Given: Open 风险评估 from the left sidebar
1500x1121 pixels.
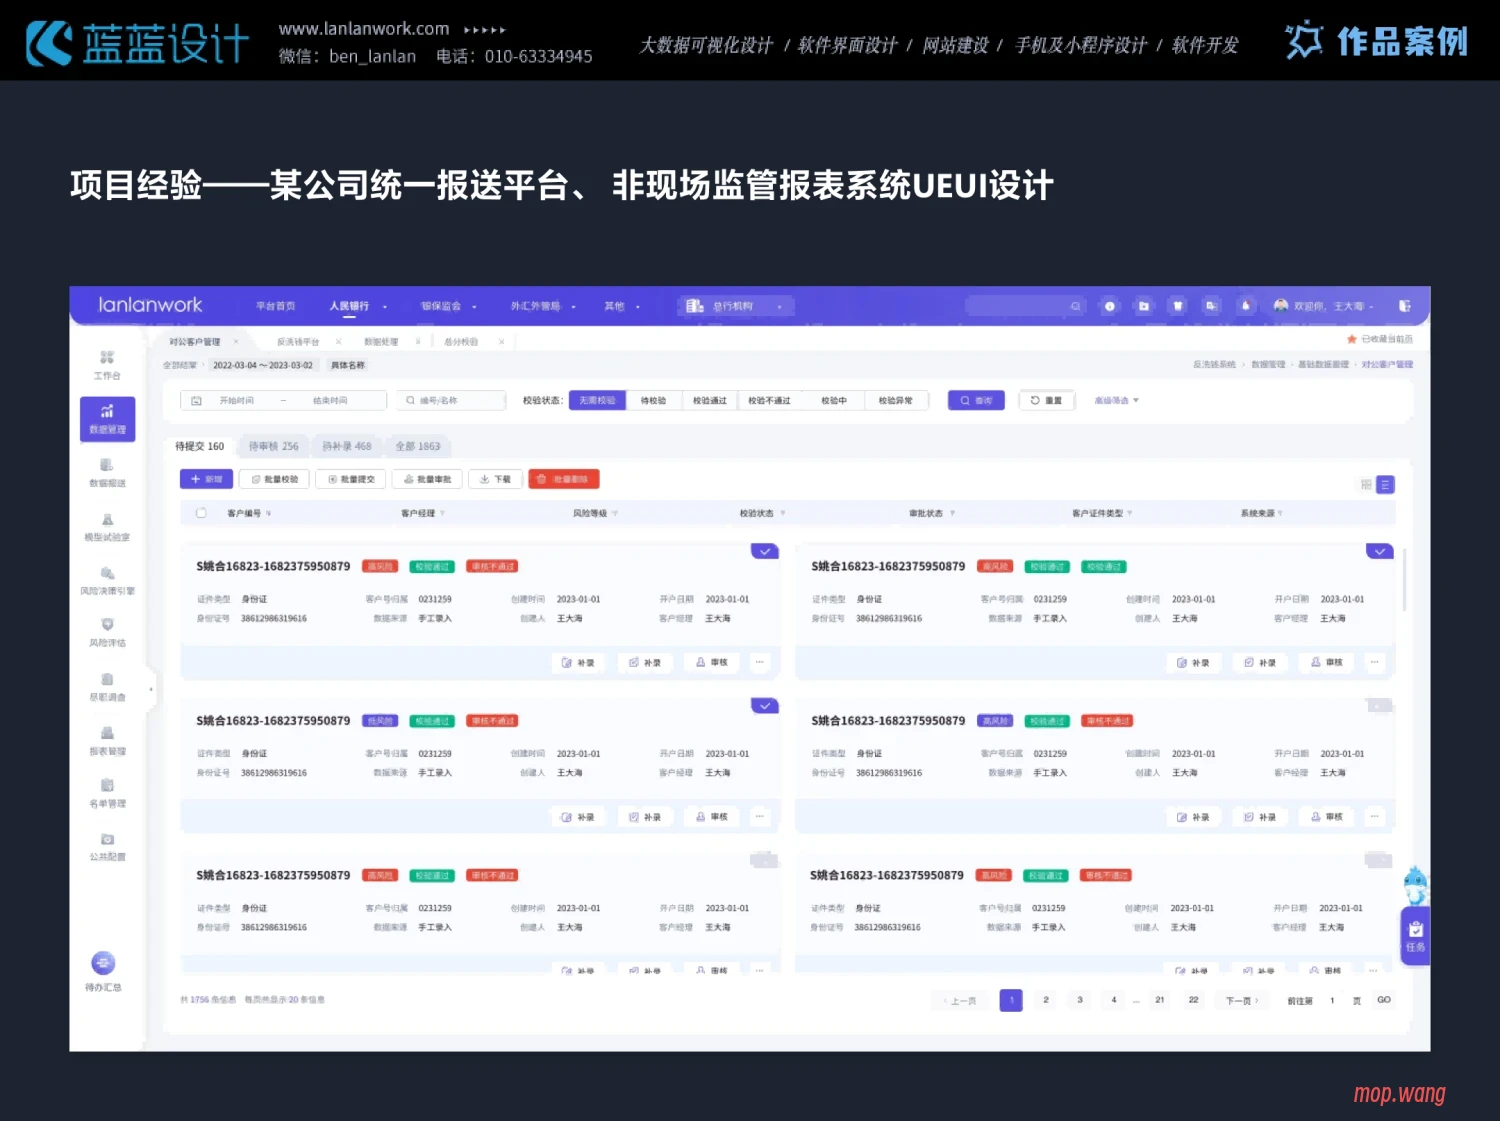Looking at the screenshot, I should point(107,631).
